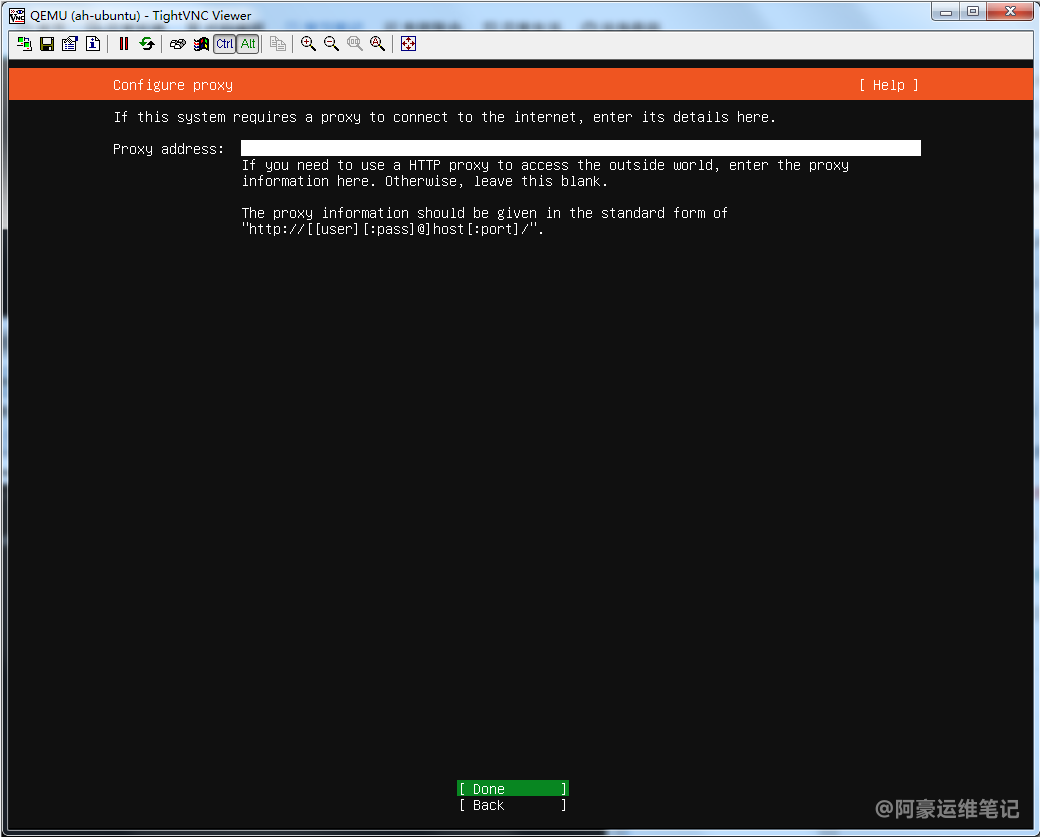Refresh the remote screen with the green arrows icon
The height and width of the screenshot is (837, 1040).
pos(147,44)
